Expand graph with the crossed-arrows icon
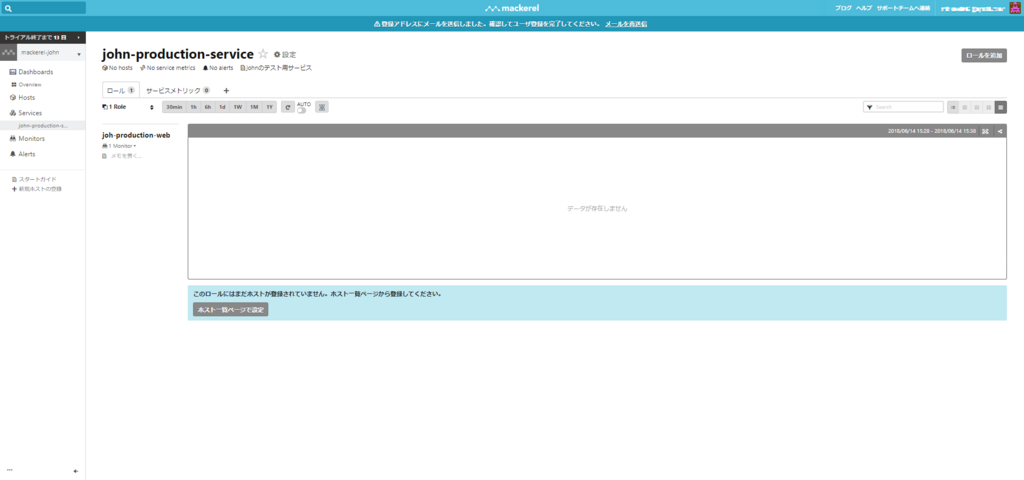This screenshot has height=480, width=1024. coord(985,131)
